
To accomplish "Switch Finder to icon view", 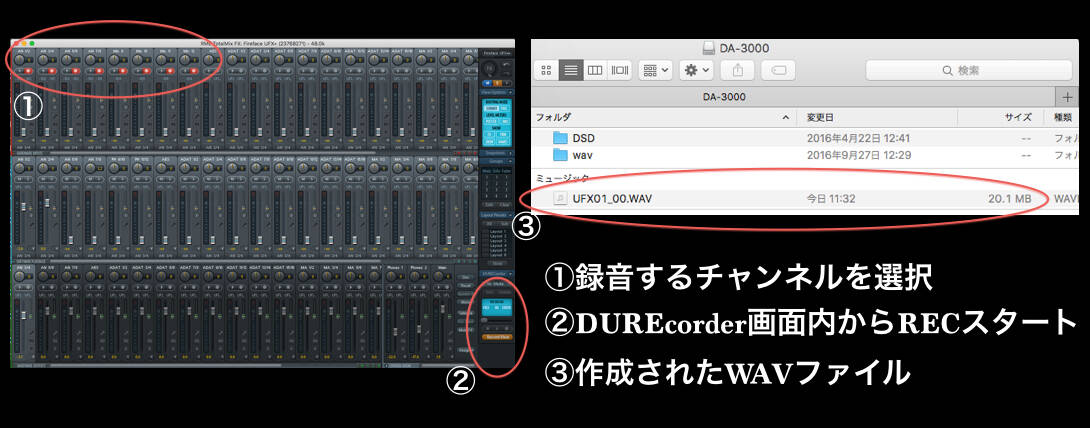I will (x=546, y=69).
